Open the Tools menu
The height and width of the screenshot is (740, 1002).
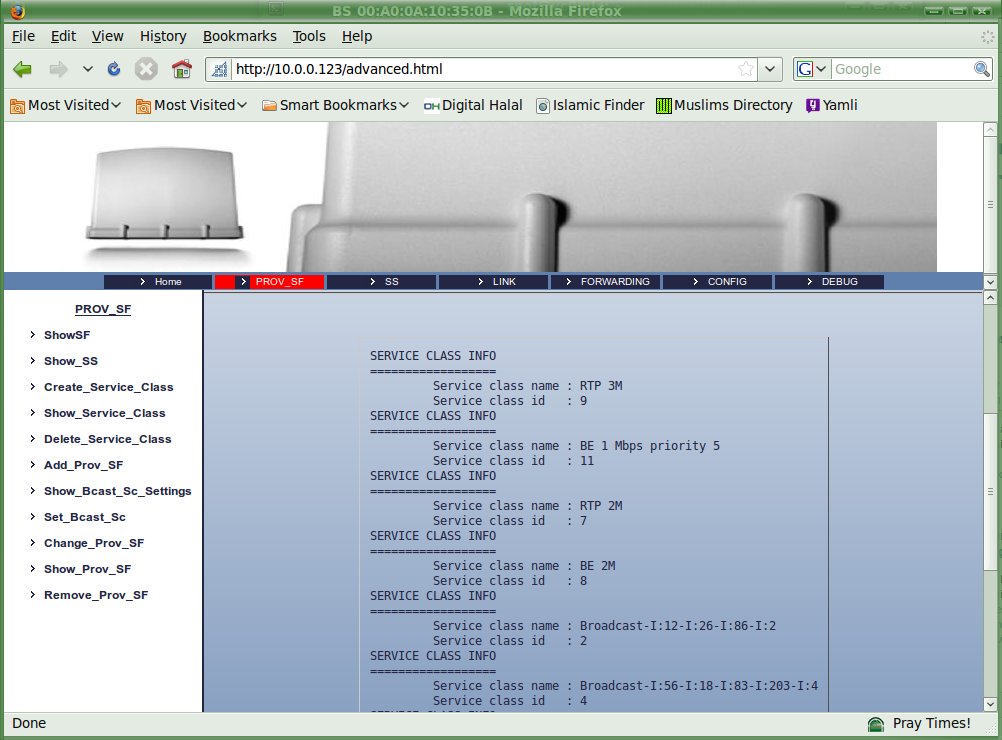point(309,36)
